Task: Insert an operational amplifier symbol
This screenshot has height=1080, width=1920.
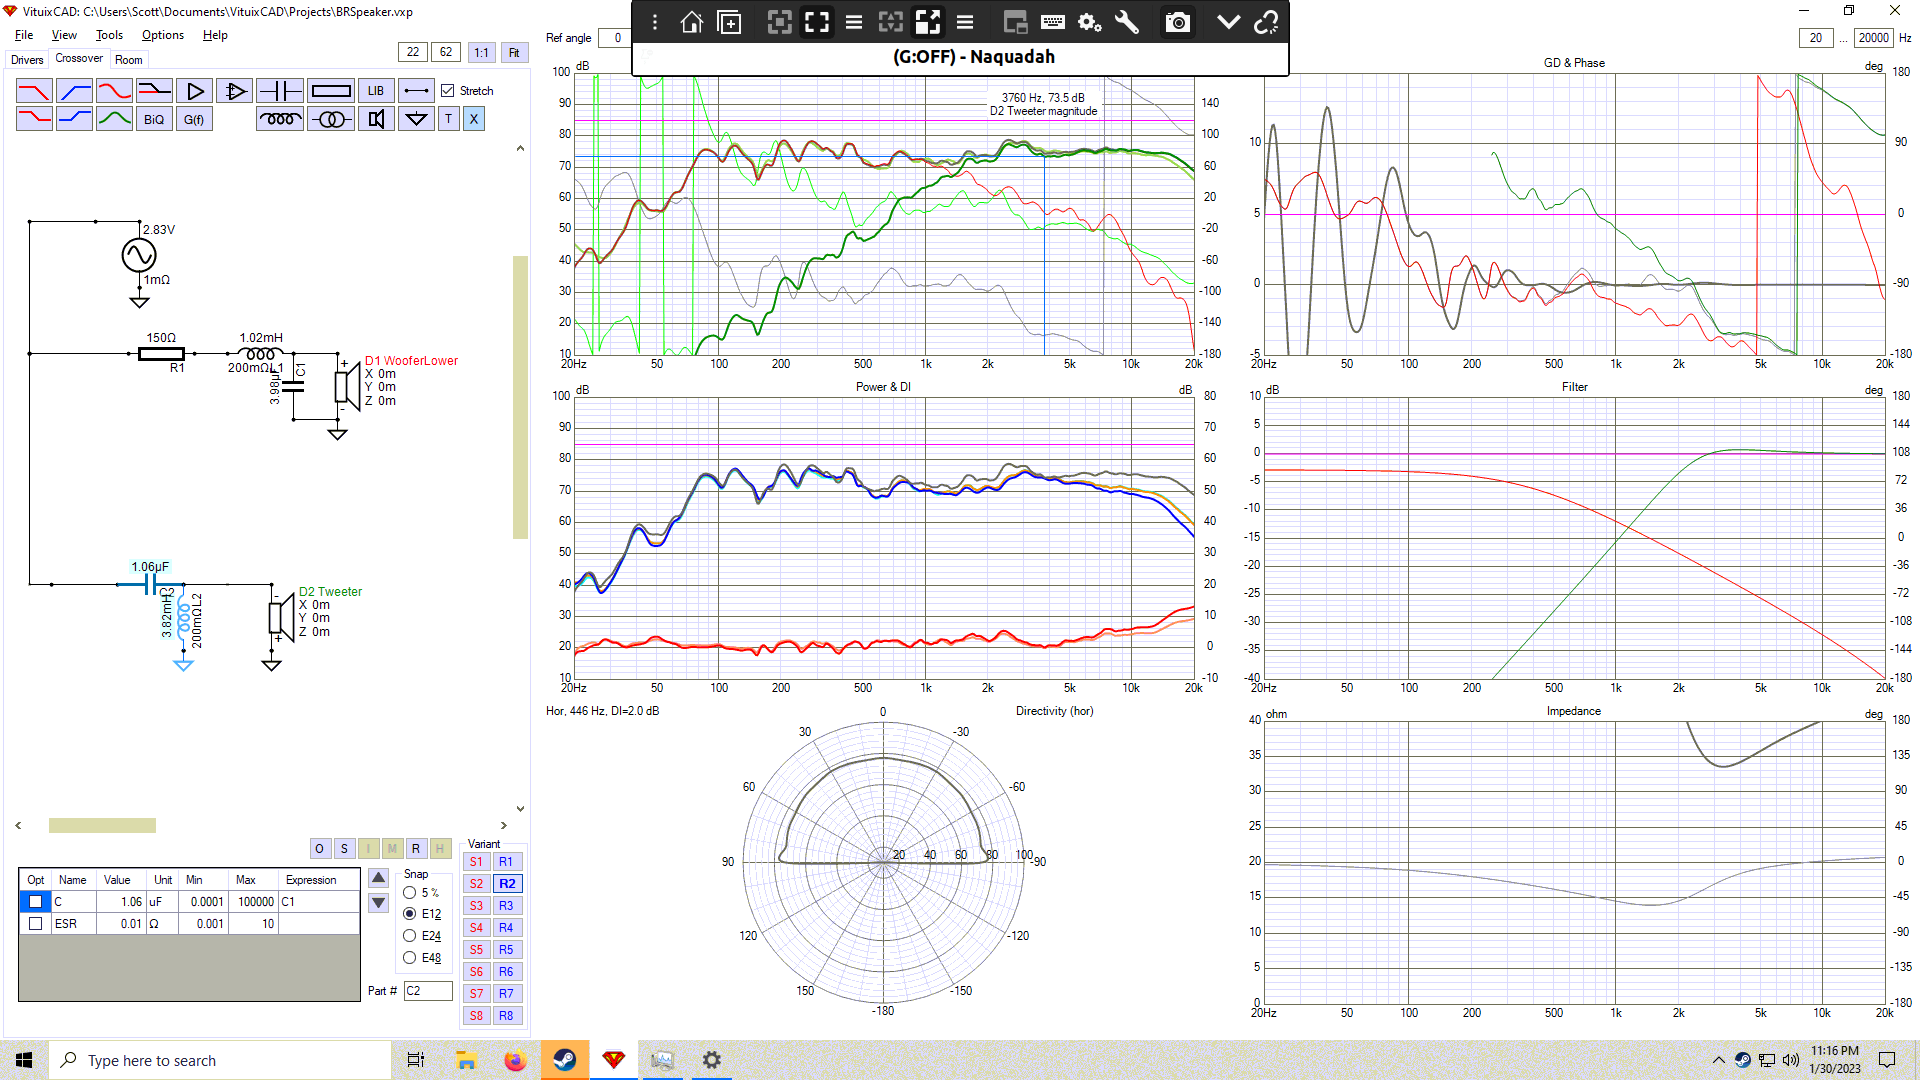Action: [x=235, y=91]
